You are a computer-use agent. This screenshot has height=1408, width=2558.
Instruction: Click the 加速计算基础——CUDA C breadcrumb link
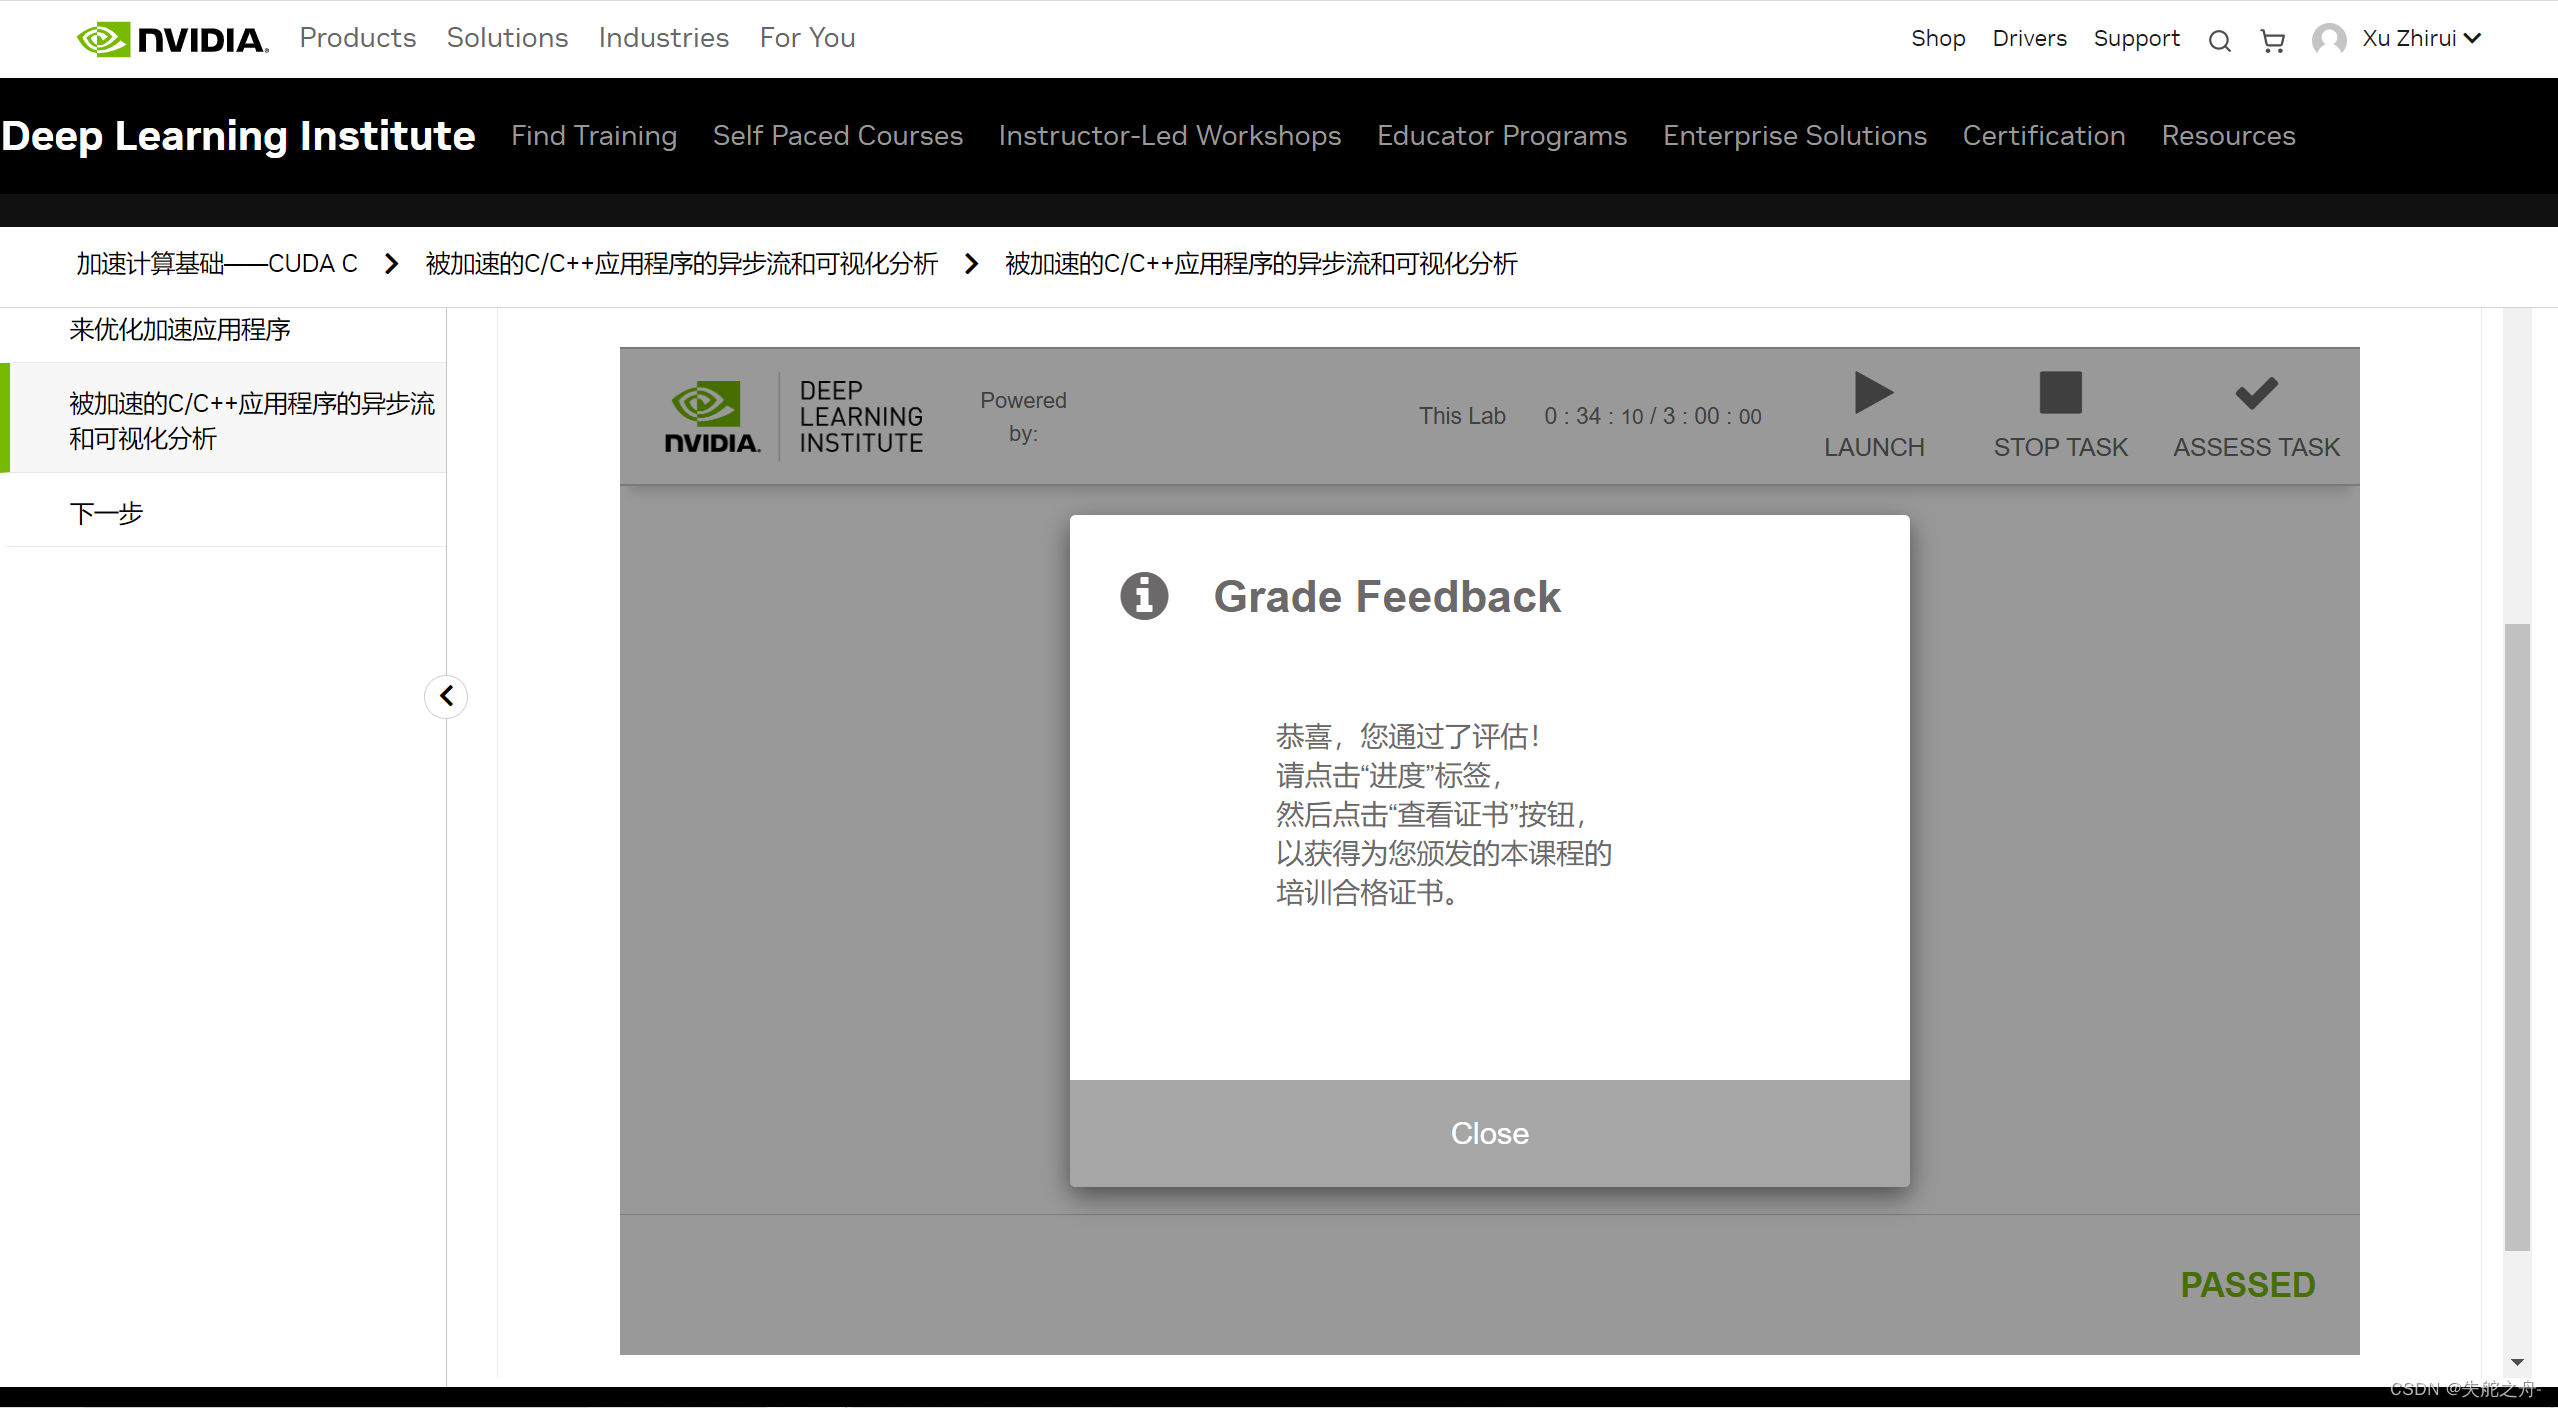[217, 264]
